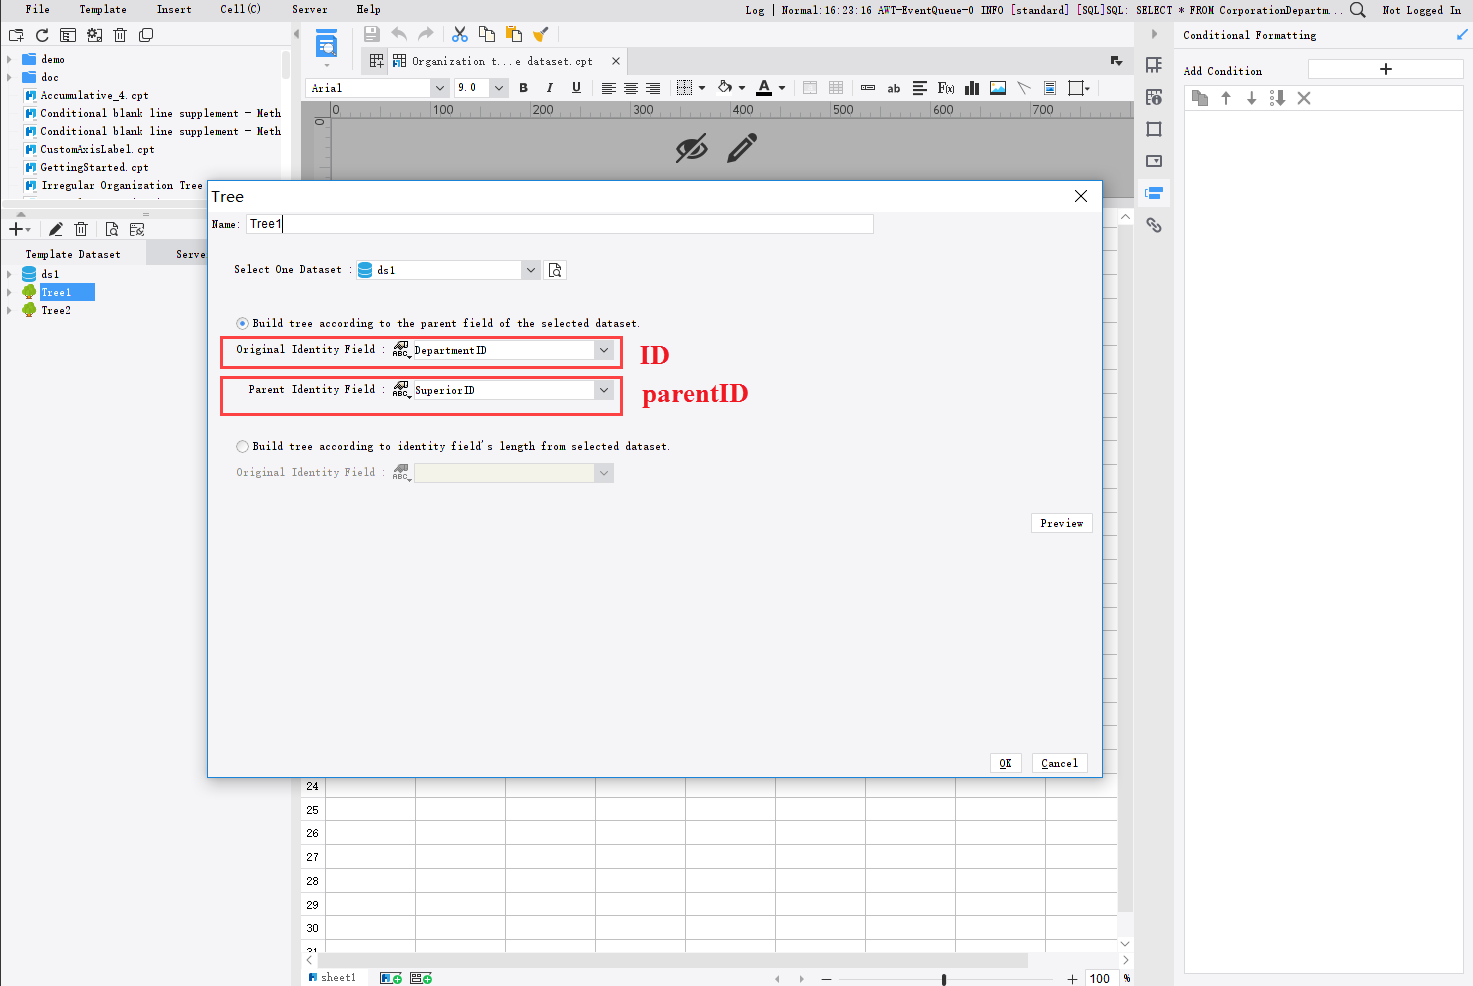Insert a chart via the column-chart toolbar icon

[971, 88]
